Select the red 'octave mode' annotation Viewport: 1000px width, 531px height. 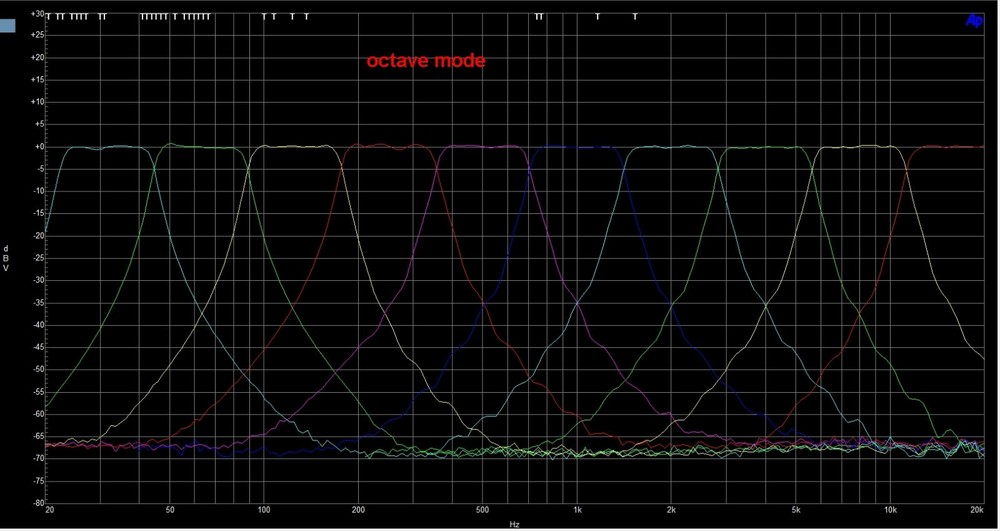(425, 61)
